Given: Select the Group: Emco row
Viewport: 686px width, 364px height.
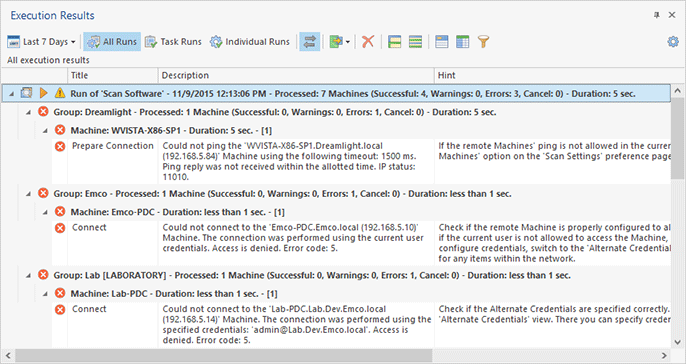Looking at the screenshot, I should pyautogui.click(x=282, y=193).
